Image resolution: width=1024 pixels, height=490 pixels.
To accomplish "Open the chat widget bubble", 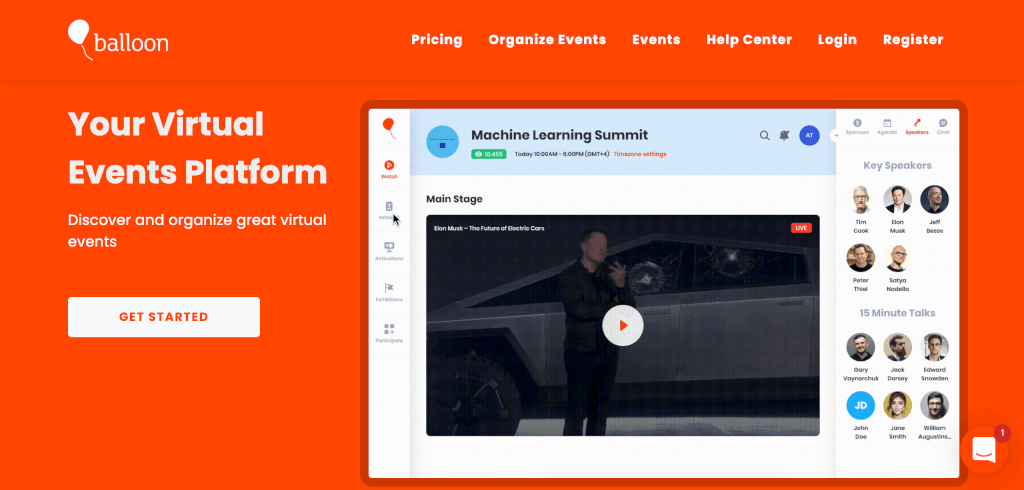I will (984, 449).
